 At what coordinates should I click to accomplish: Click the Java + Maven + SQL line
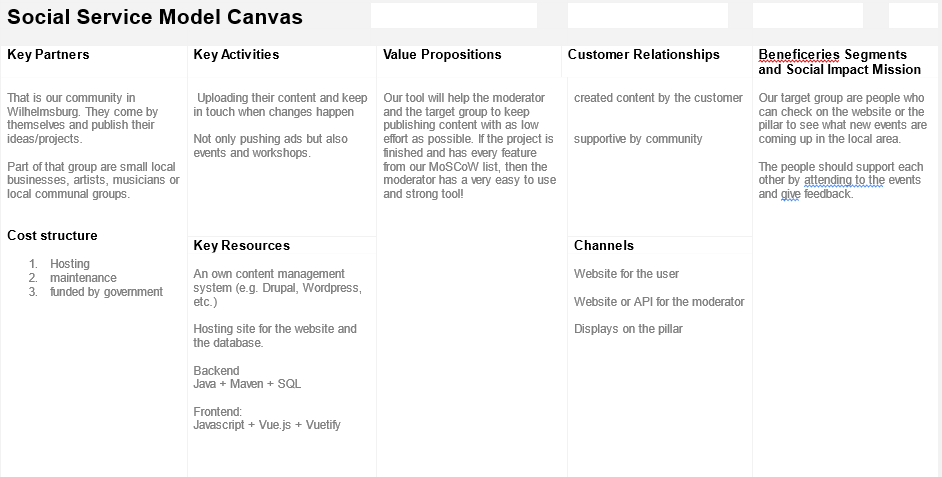(247, 384)
